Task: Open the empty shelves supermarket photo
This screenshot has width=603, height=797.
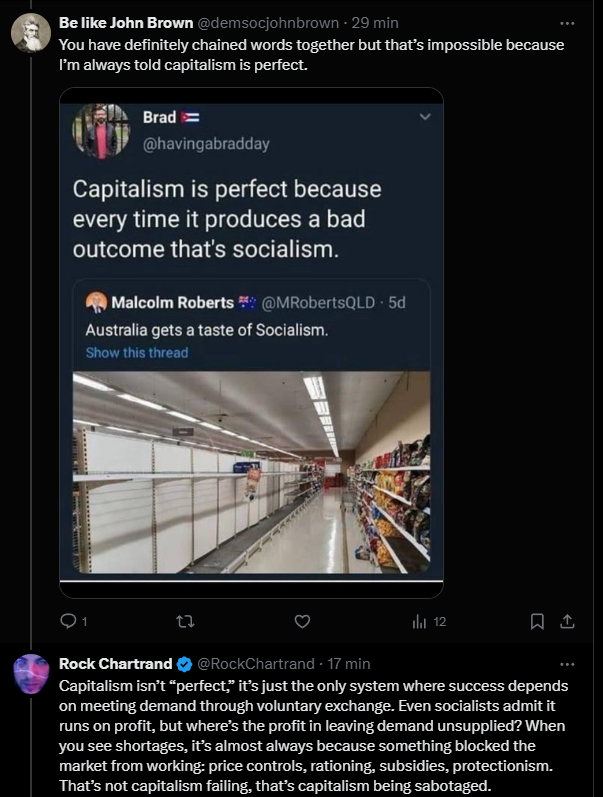Action: click(251, 471)
